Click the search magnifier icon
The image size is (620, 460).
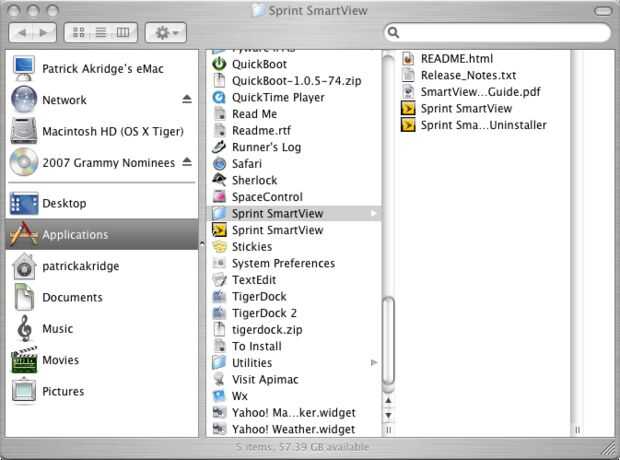[393, 32]
